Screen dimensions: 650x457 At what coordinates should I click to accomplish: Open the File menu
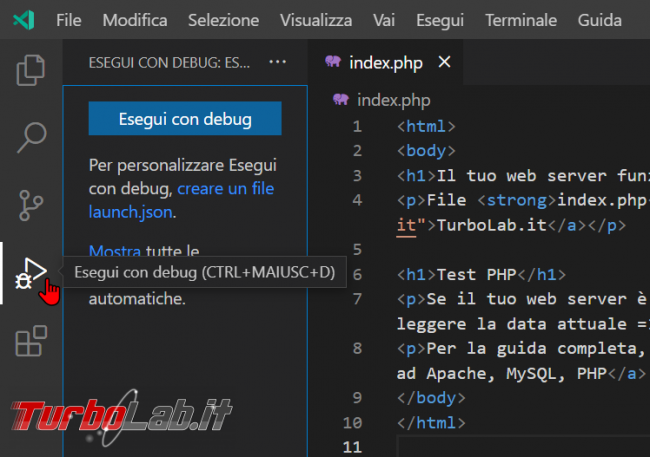pos(69,20)
